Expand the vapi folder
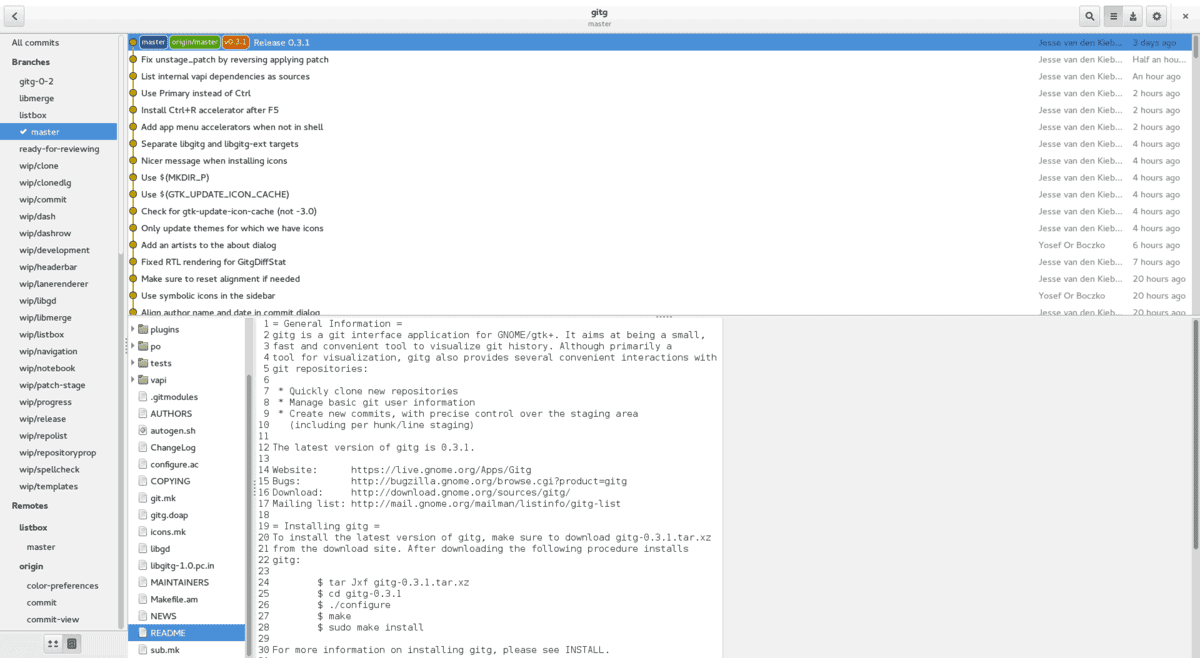The image size is (1200, 658). [133, 380]
